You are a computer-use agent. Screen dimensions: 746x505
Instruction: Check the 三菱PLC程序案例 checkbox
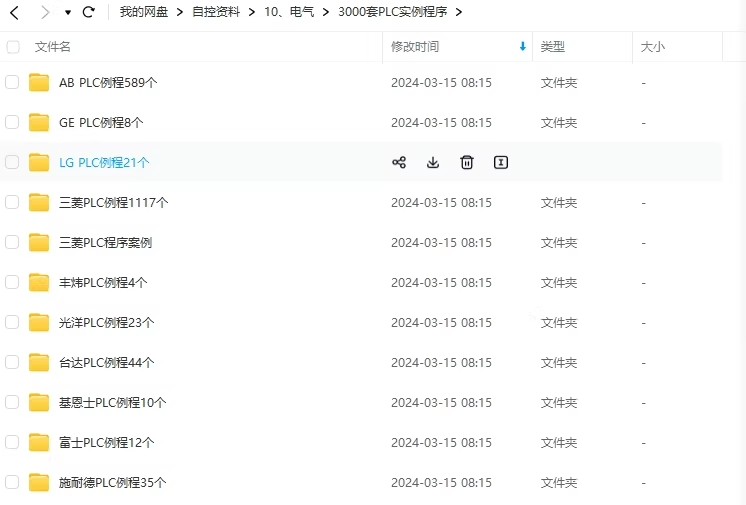pyautogui.click(x=12, y=242)
